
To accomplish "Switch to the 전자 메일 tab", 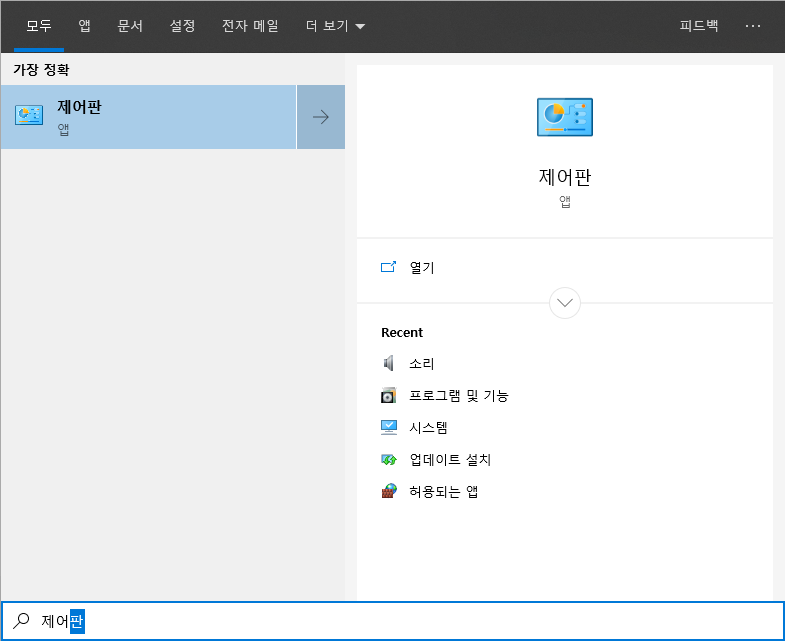I will click(250, 26).
